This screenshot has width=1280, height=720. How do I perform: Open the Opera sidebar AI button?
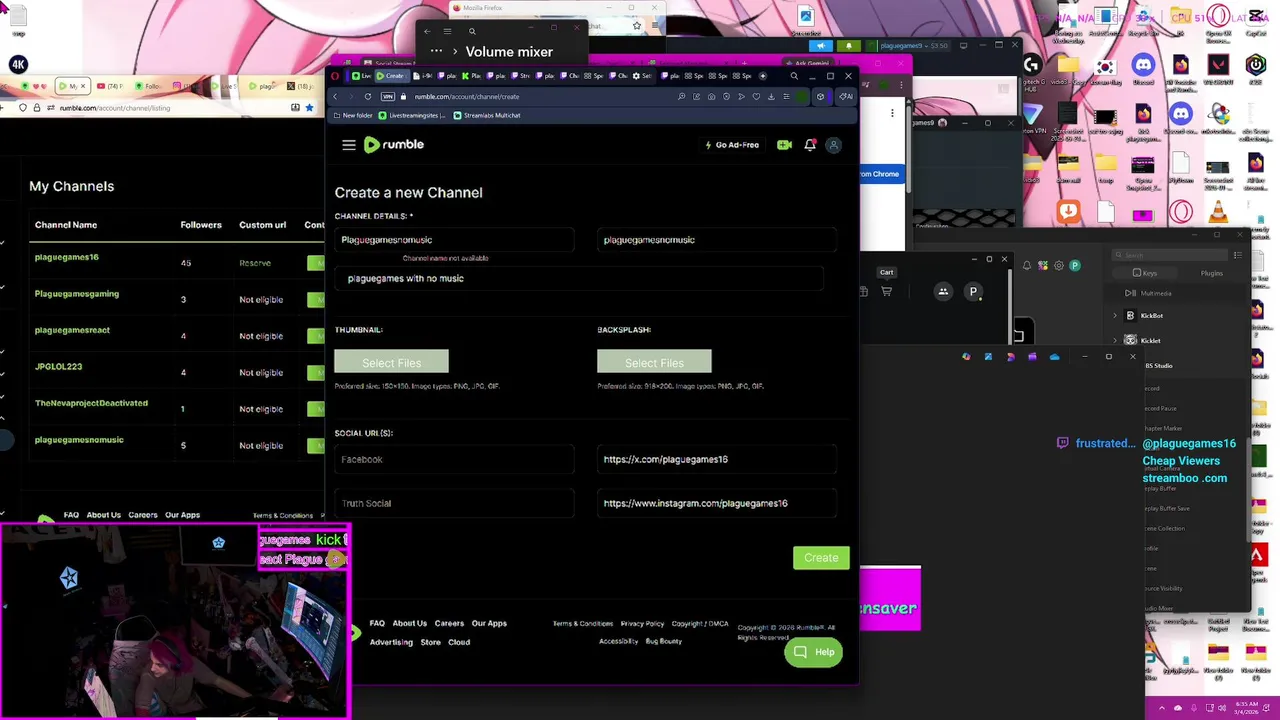(846, 97)
